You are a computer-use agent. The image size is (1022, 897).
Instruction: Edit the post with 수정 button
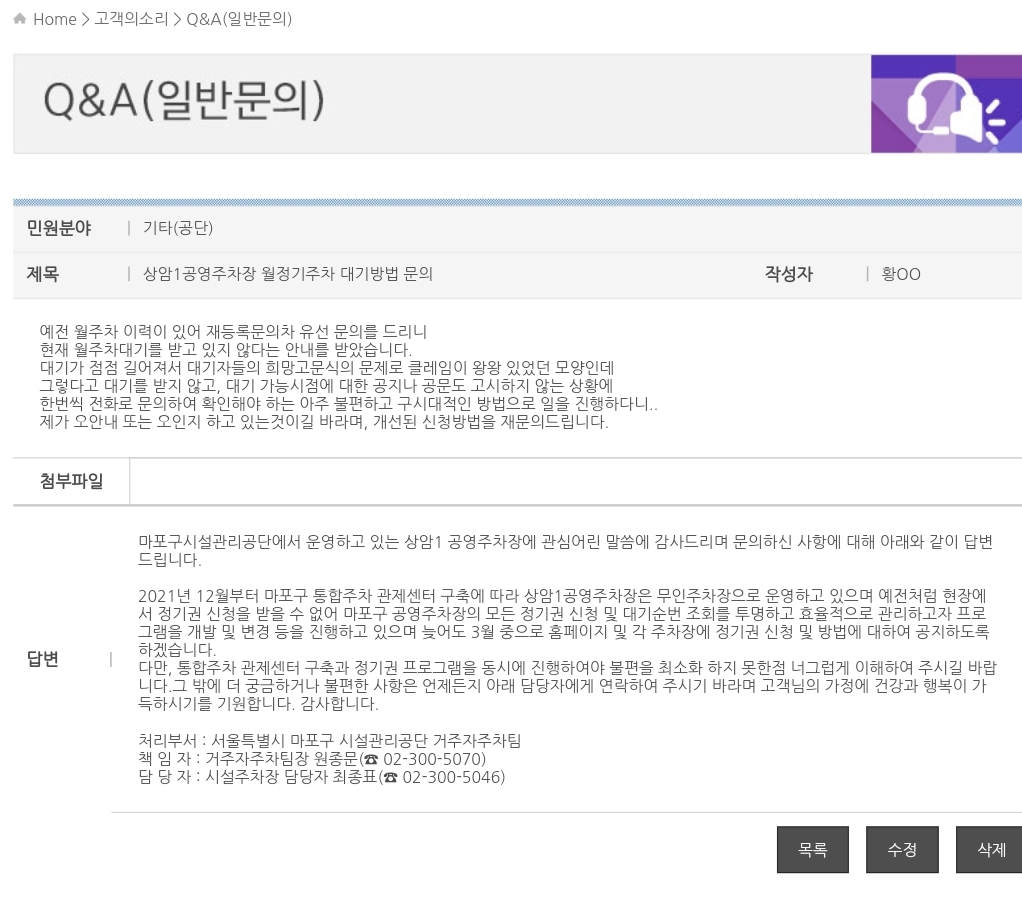click(x=901, y=850)
